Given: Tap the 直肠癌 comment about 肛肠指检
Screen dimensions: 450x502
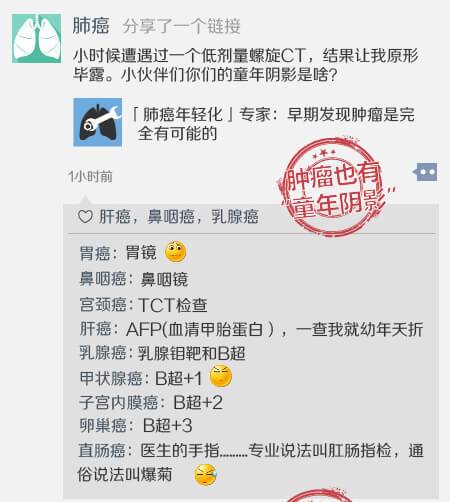Looking at the screenshot, I should pyautogui.click(x=250, y=463).
